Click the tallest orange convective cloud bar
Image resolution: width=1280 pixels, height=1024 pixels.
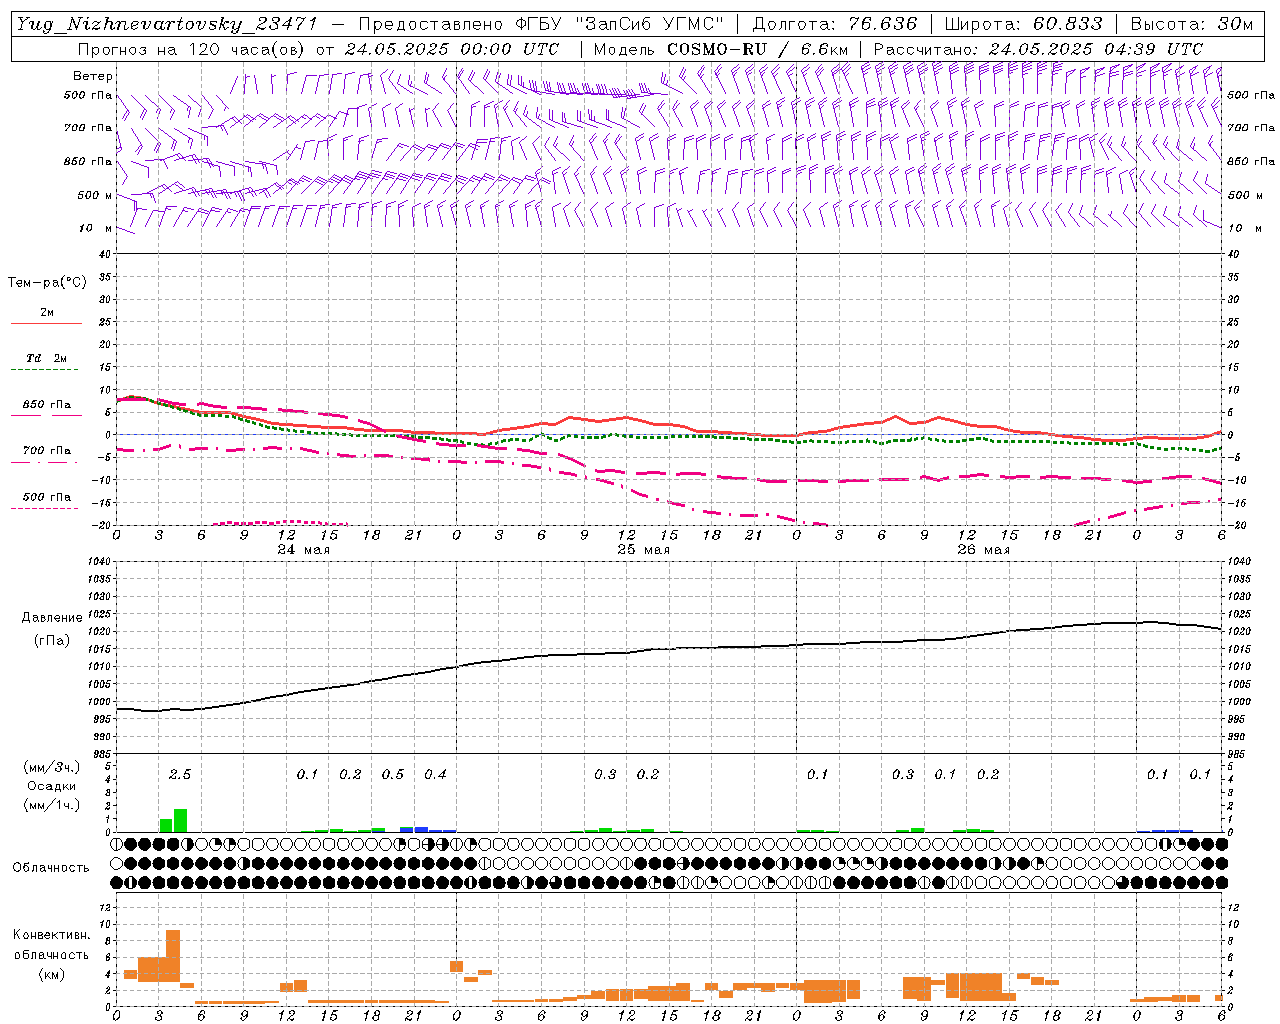point(173,956)
